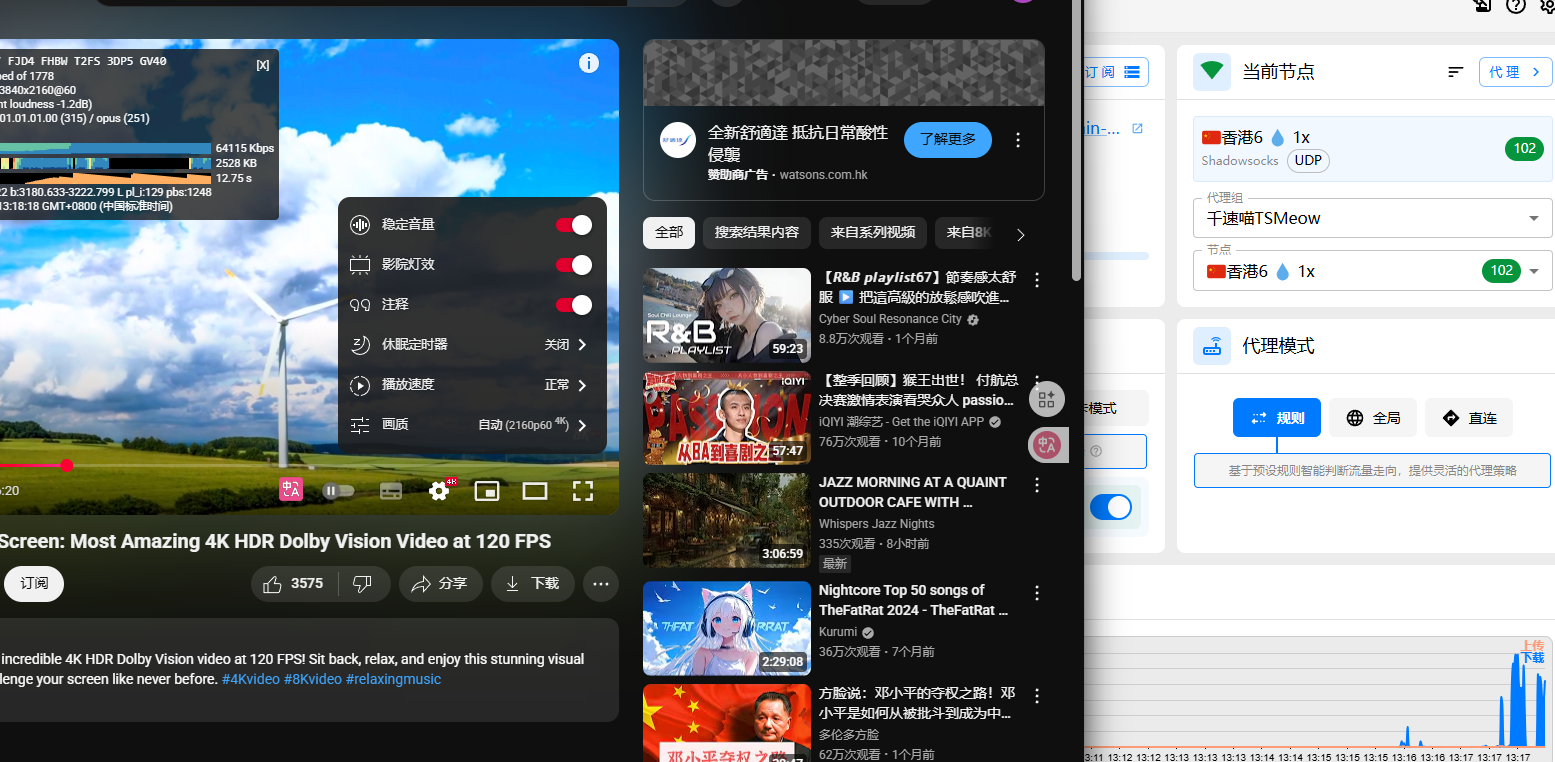The image size is (1555, 762).
Task: Switch the player to theater mode
Action: click(x=535, y=491)
